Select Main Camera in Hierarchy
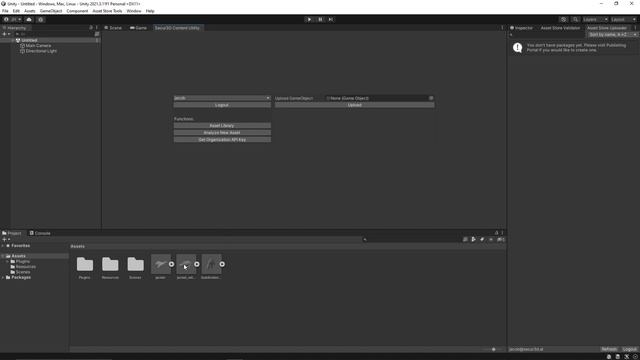The width and height of the screenshot is (640, 360). click(x=38, y=46)
